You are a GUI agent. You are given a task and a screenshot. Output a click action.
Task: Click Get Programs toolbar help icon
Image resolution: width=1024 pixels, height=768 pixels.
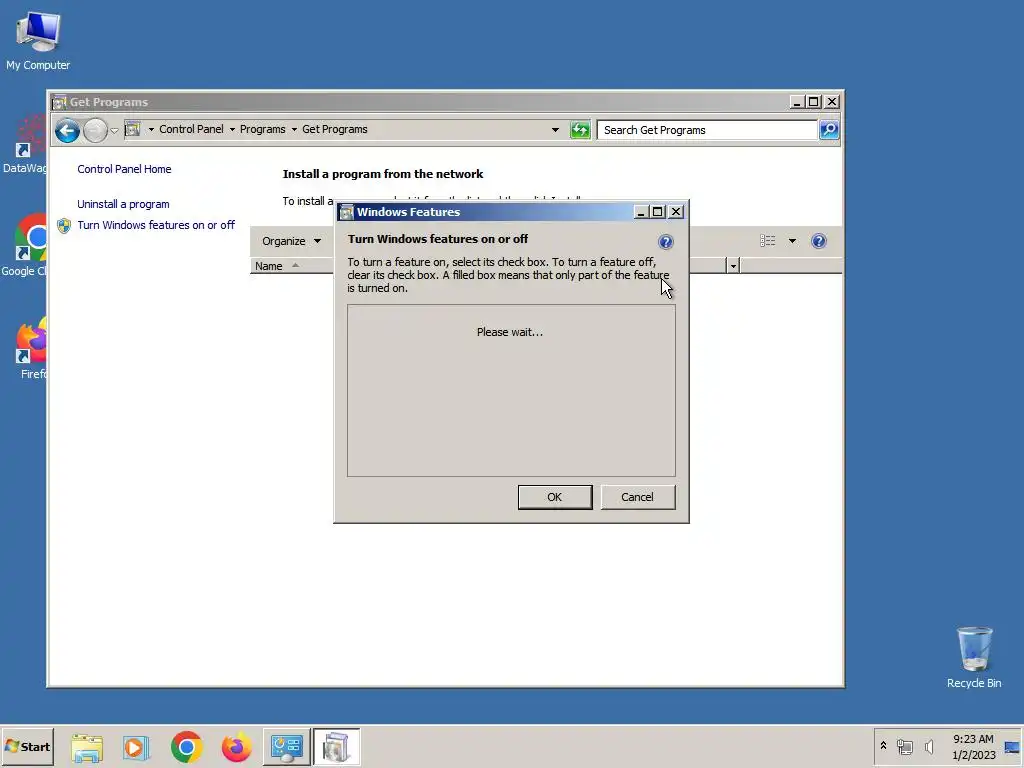point(818,241)
